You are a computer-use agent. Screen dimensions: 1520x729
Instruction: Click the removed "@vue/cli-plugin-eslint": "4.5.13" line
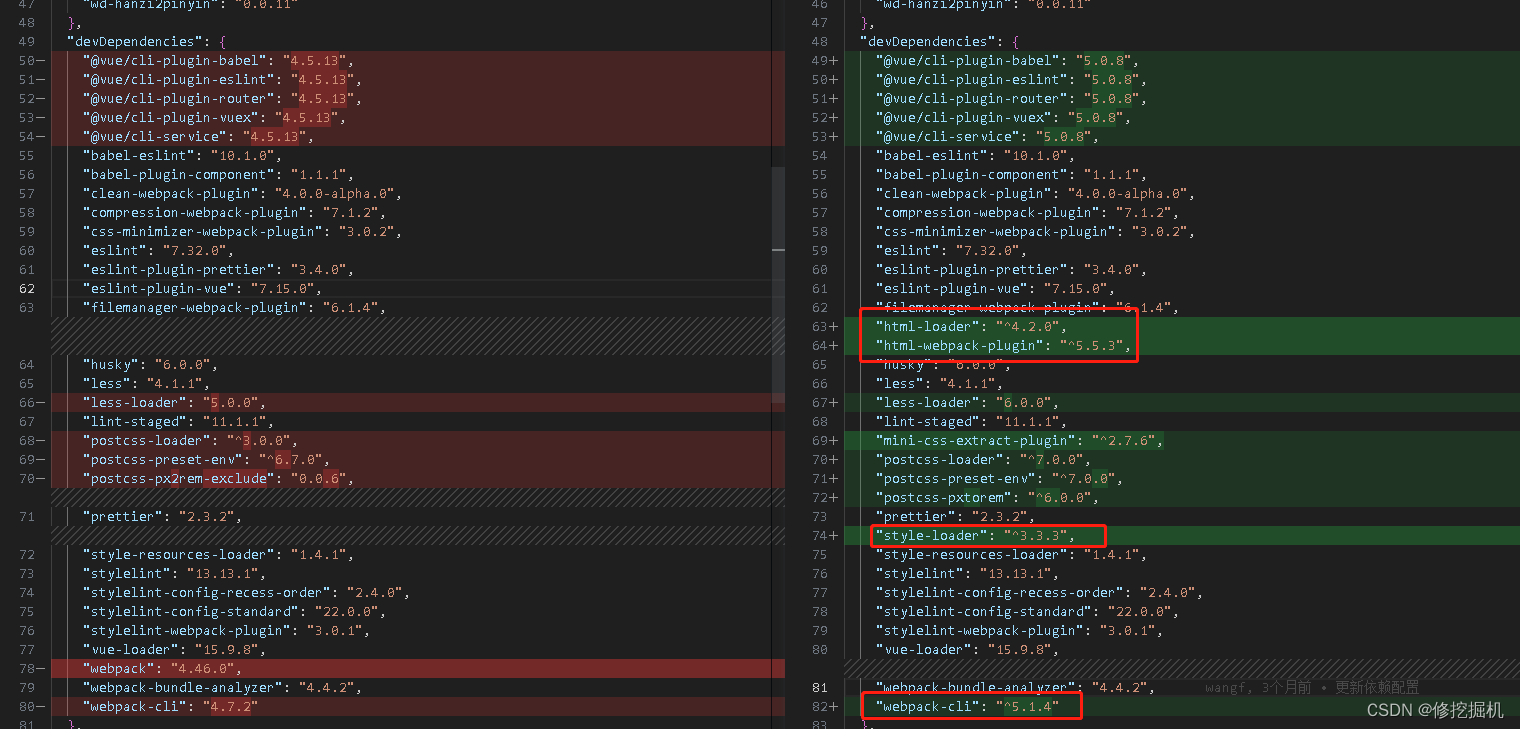pyautogui.click(x=418, y=80)
